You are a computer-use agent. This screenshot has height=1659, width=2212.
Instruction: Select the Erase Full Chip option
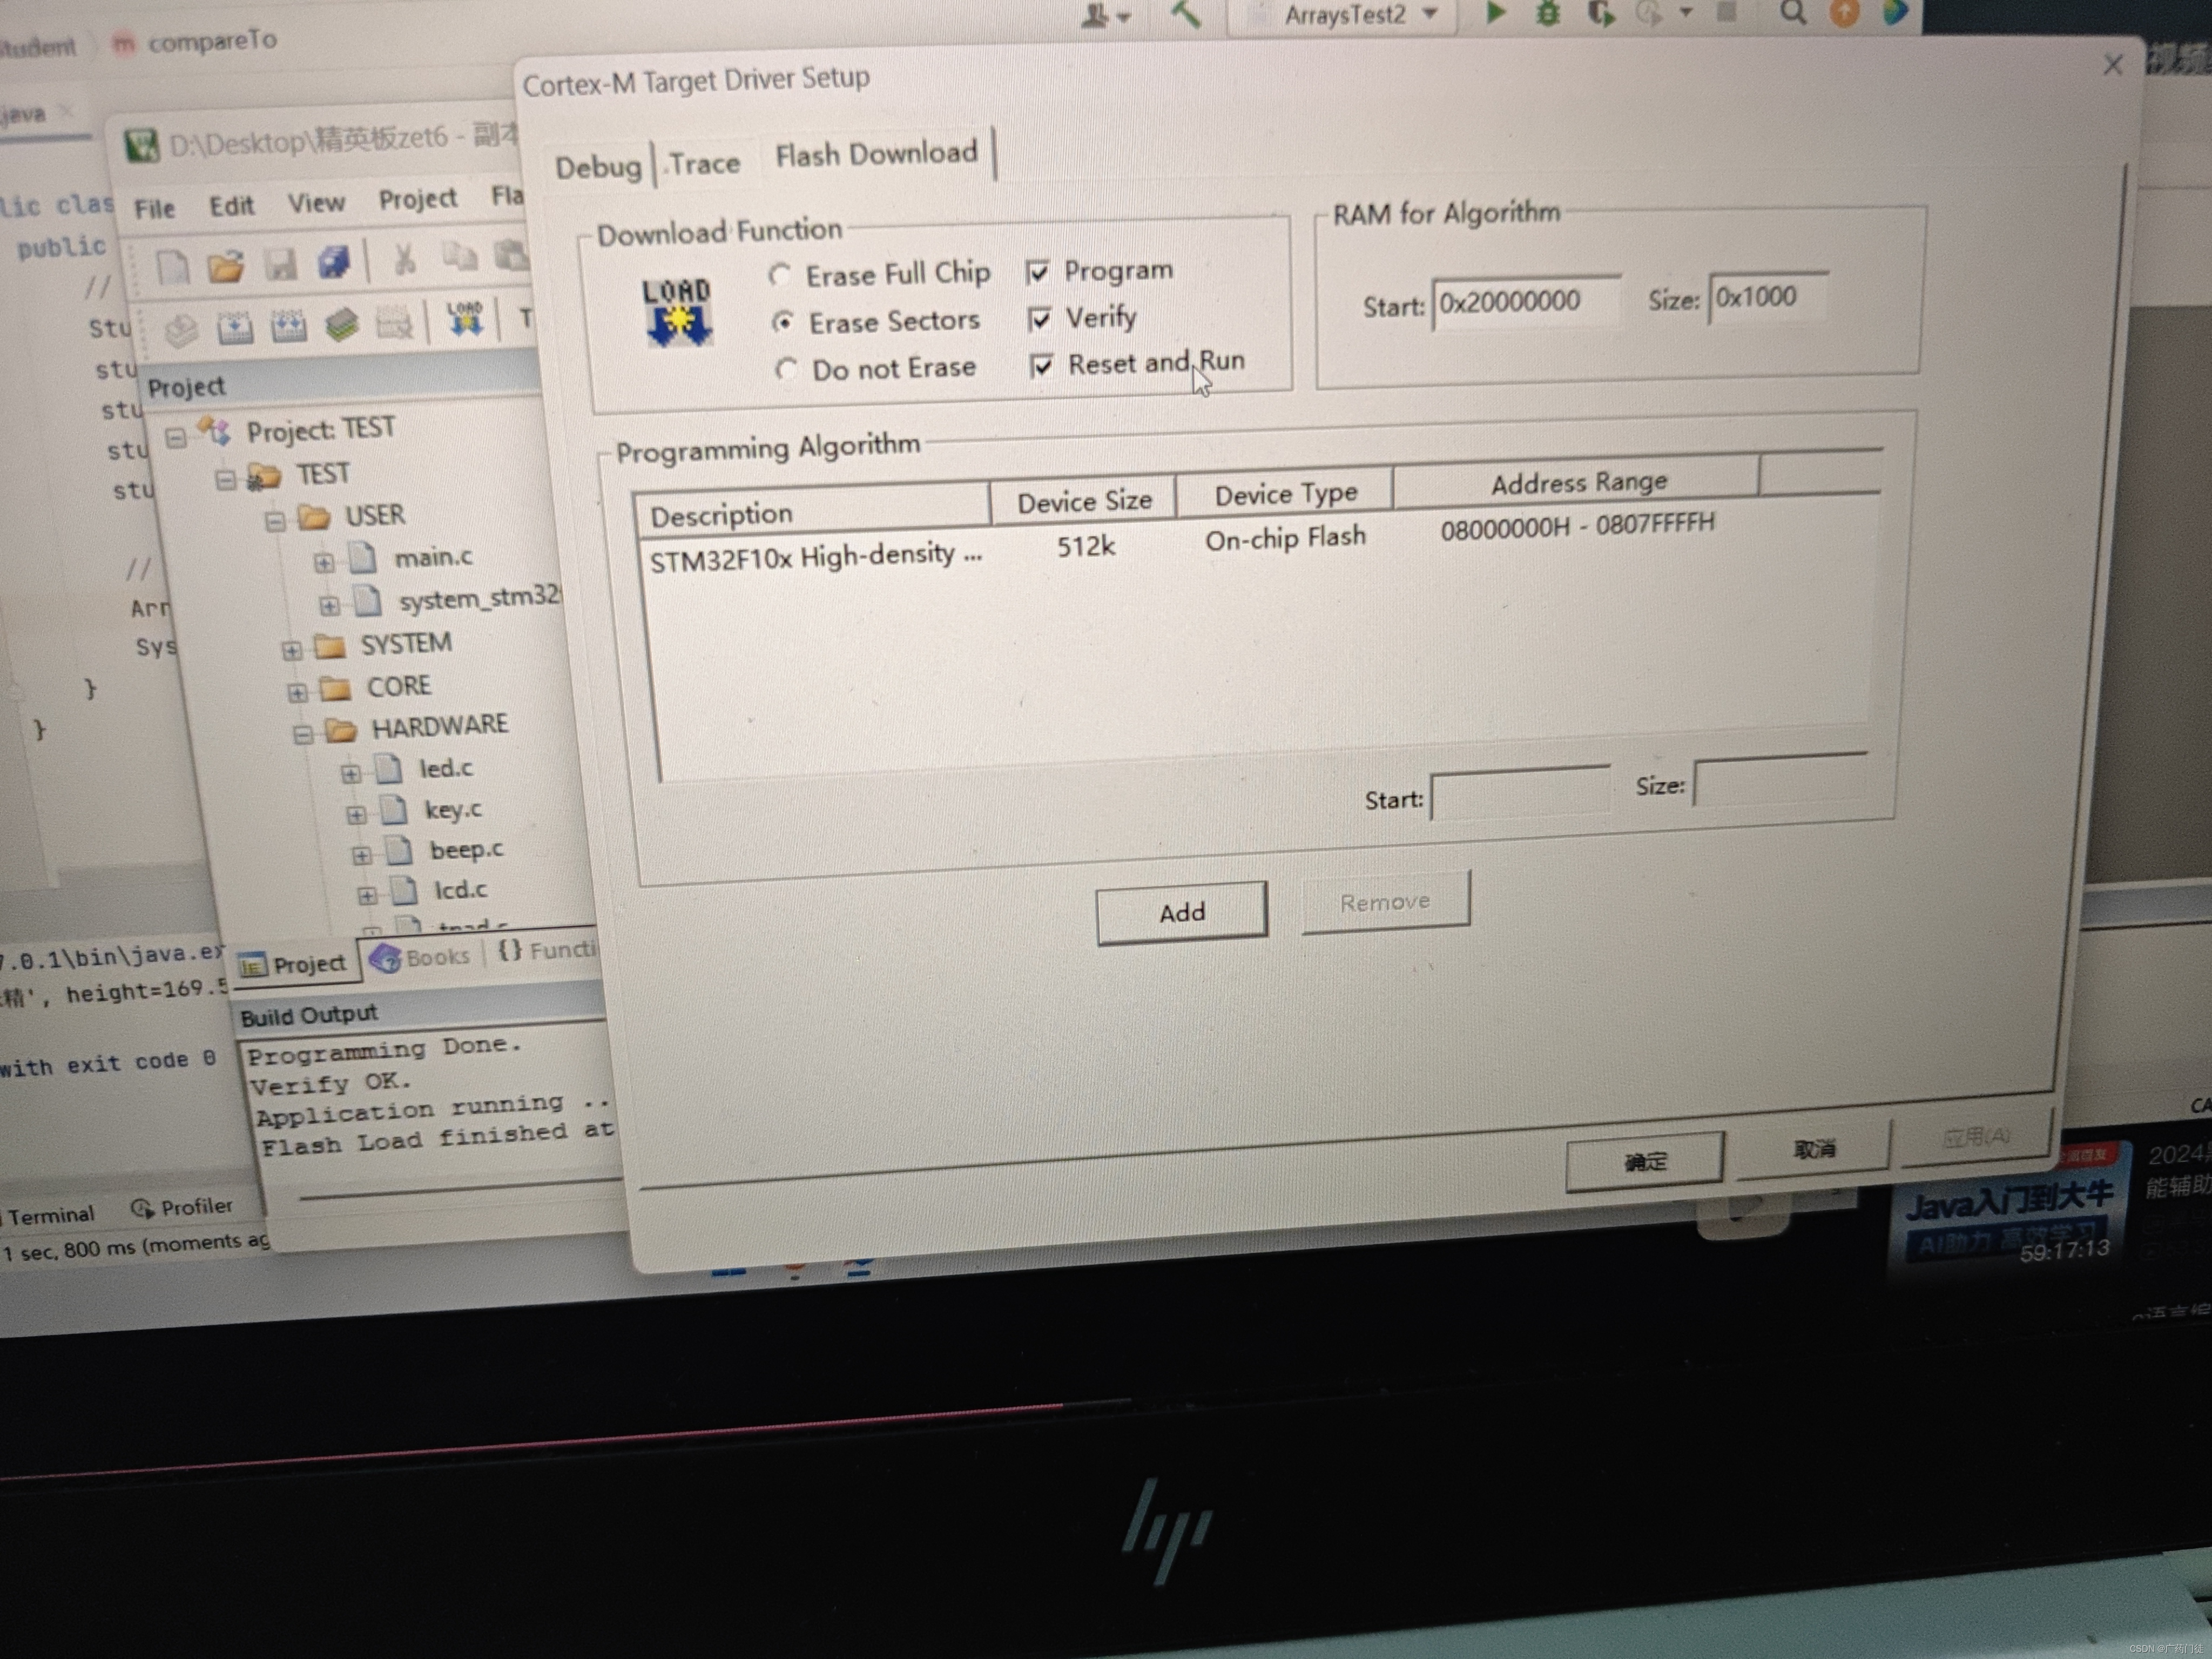pyautogui.click(x=780, y=275)
